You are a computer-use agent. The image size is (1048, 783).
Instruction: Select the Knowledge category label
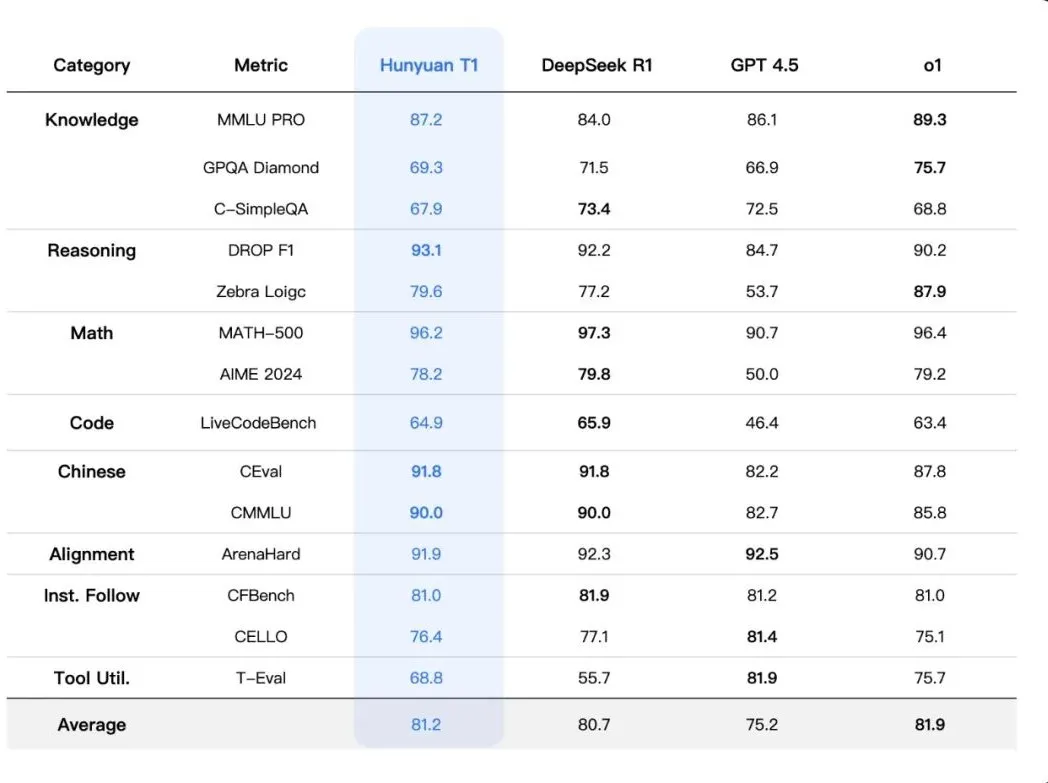point(92,120)
